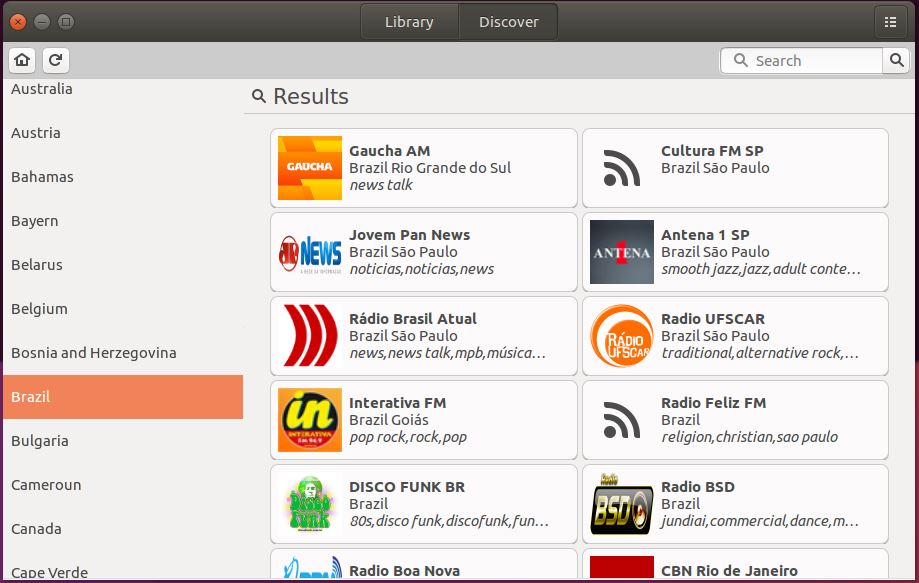Choose Bosnia and Herzegovina from the sidebar
919x583 pixels.
[x=94, y=353]
